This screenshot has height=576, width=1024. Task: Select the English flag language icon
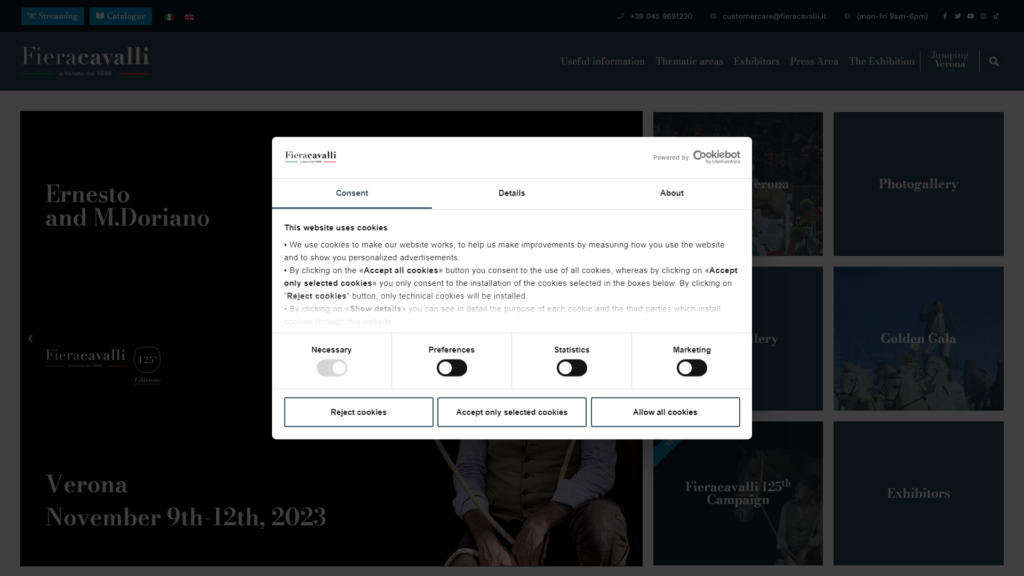(189, 17)
